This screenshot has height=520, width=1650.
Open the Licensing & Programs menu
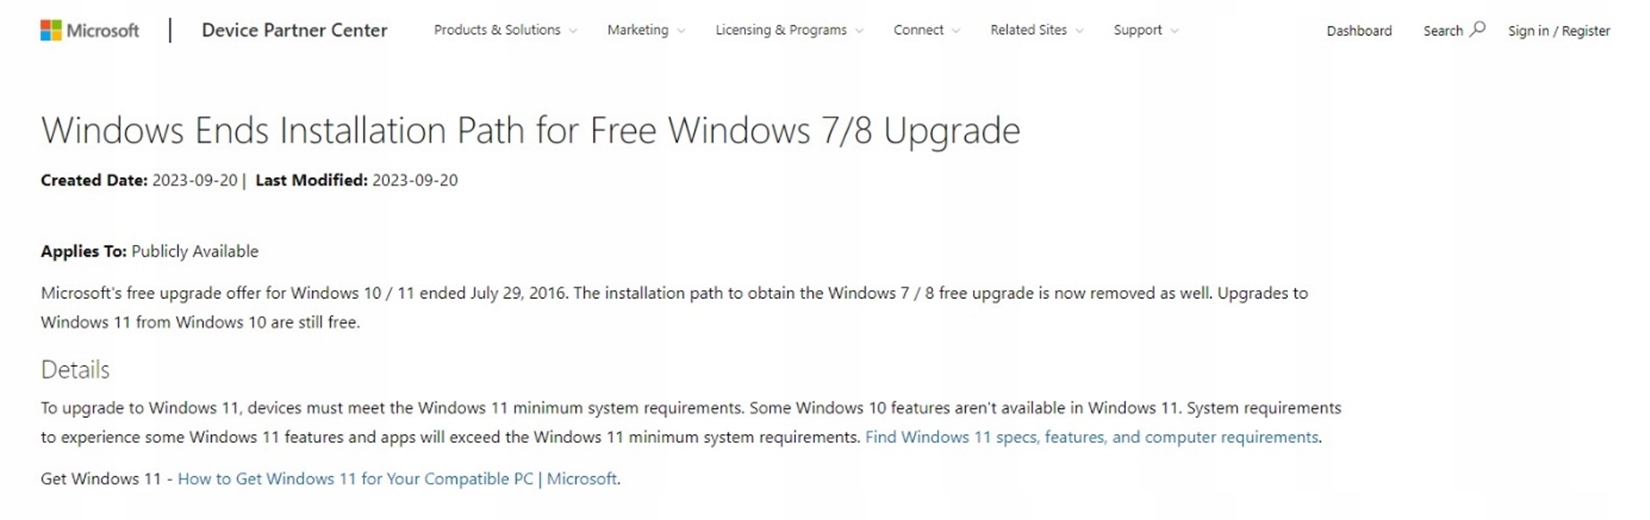780,30
